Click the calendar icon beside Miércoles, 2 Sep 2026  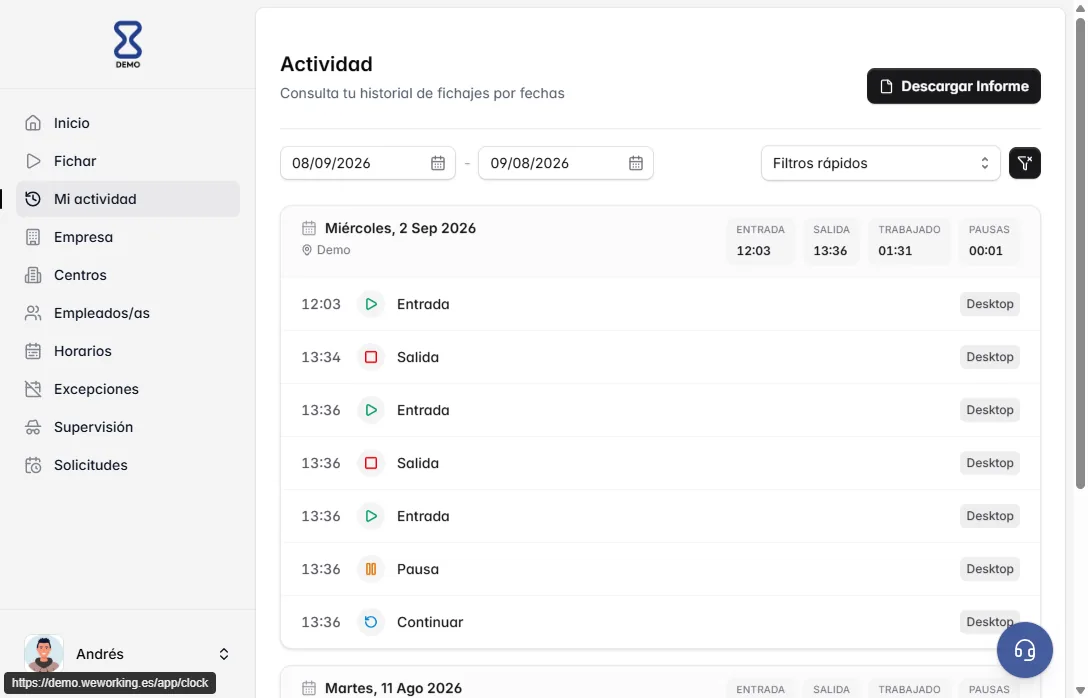(x=309, y=228)
